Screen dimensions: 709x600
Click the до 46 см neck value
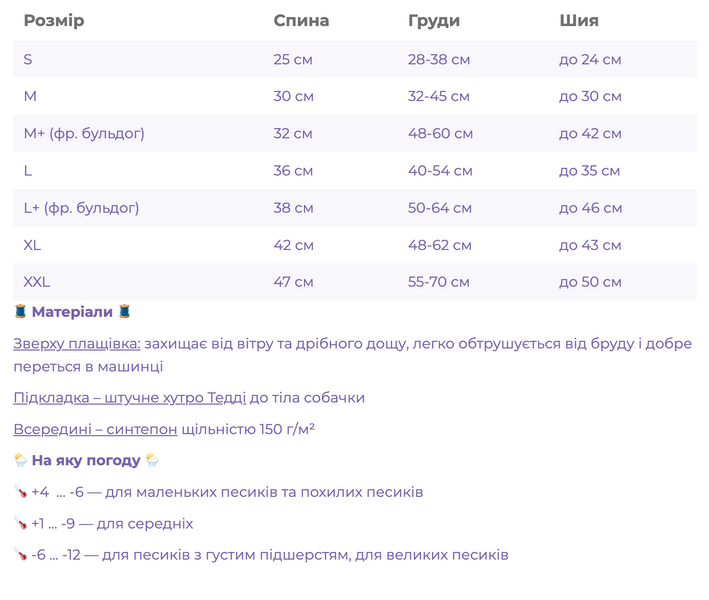591,208
